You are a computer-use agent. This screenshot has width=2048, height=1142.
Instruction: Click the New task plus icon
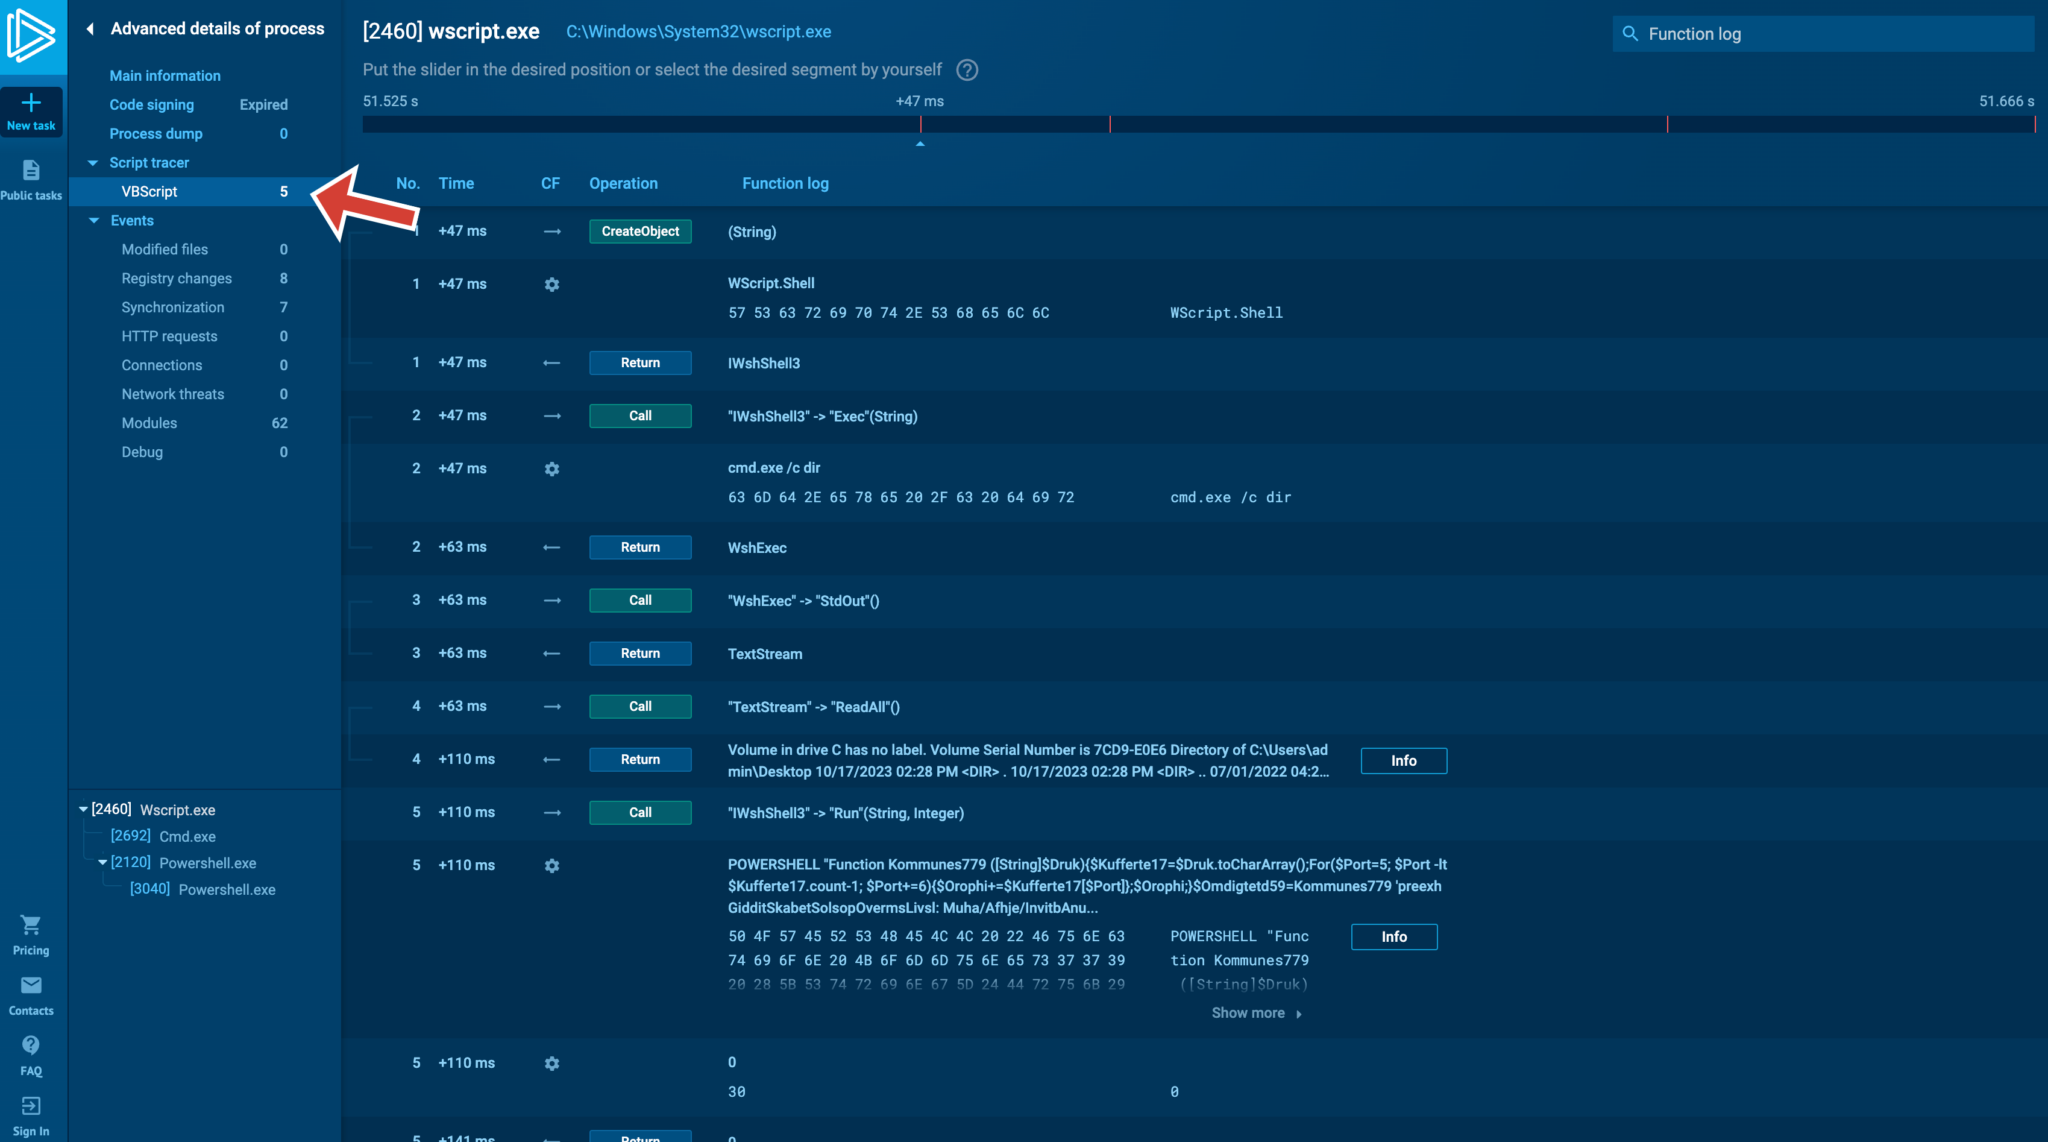click(31, 103)
